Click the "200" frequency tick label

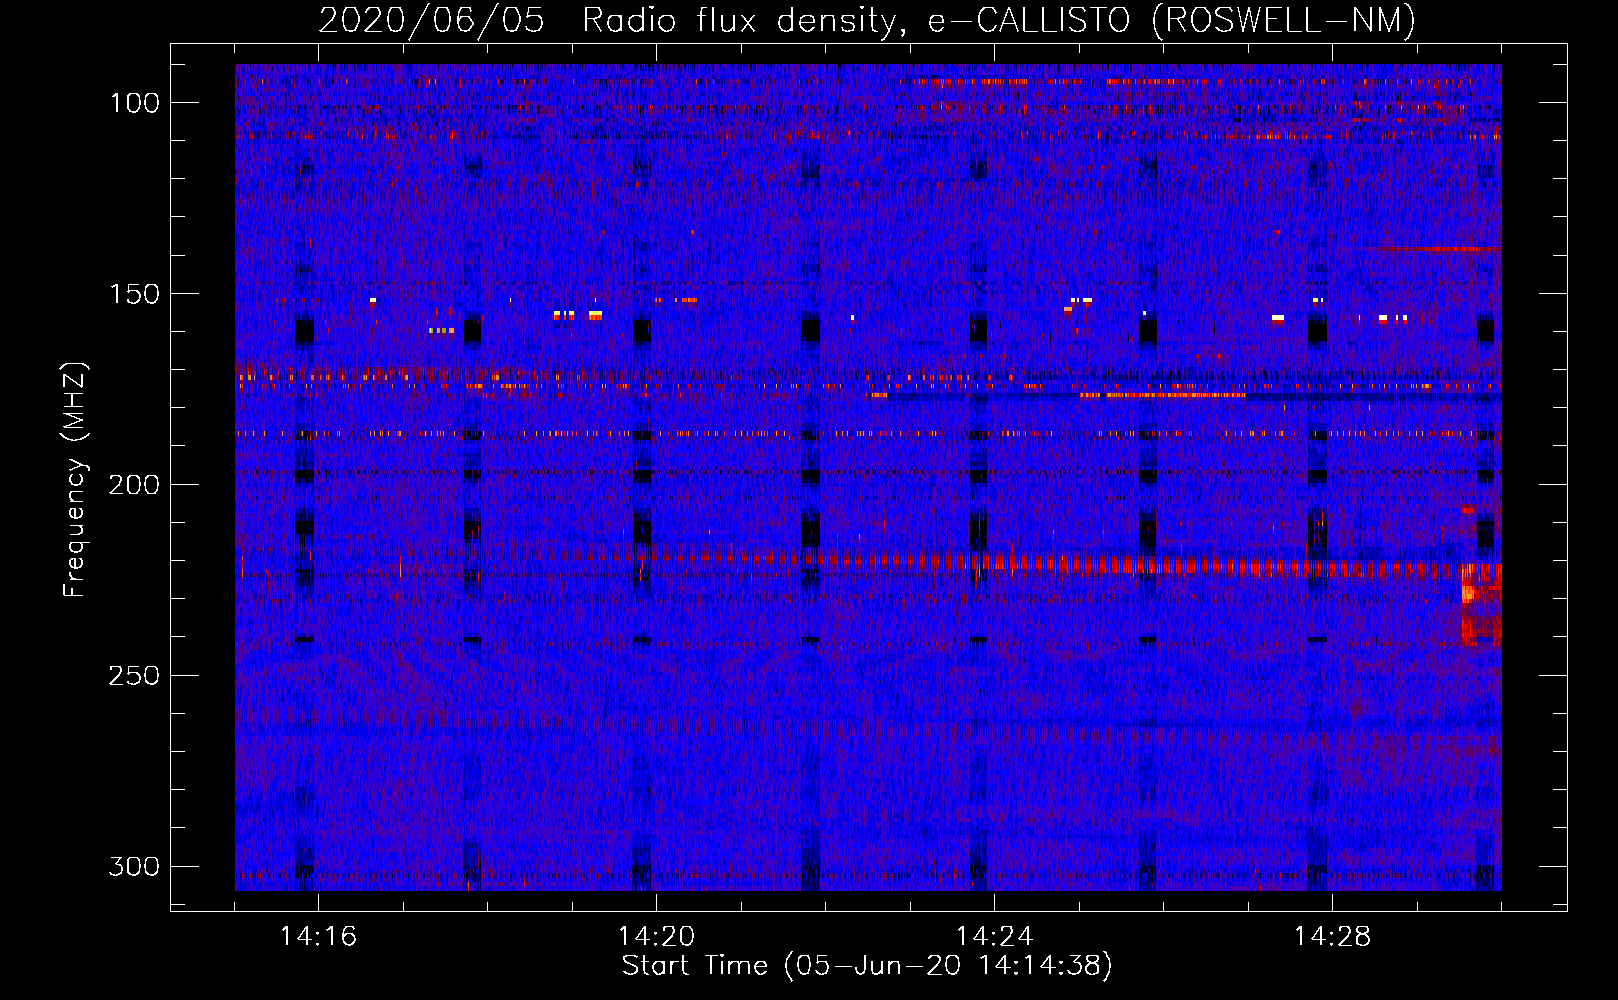pyautogui.click(x=135, y=485)
